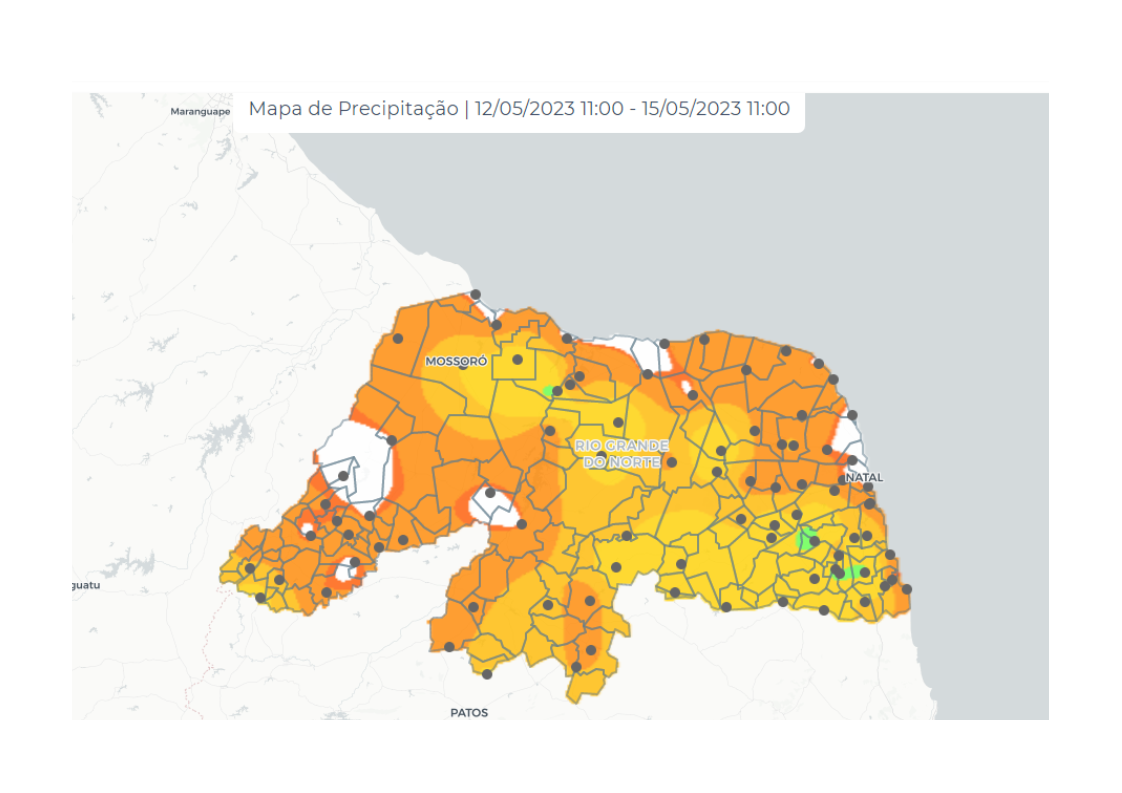Click the station marker on the Mossoró label
Image resolution: width=1122 pixels, height=793 pixels.
pos(463,366)
